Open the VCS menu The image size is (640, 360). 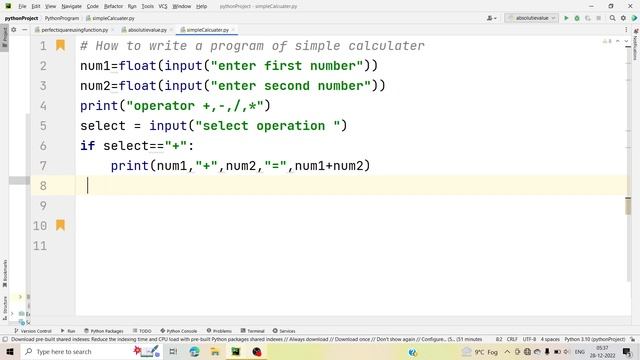pyautogui.click(x=163, y=6)
